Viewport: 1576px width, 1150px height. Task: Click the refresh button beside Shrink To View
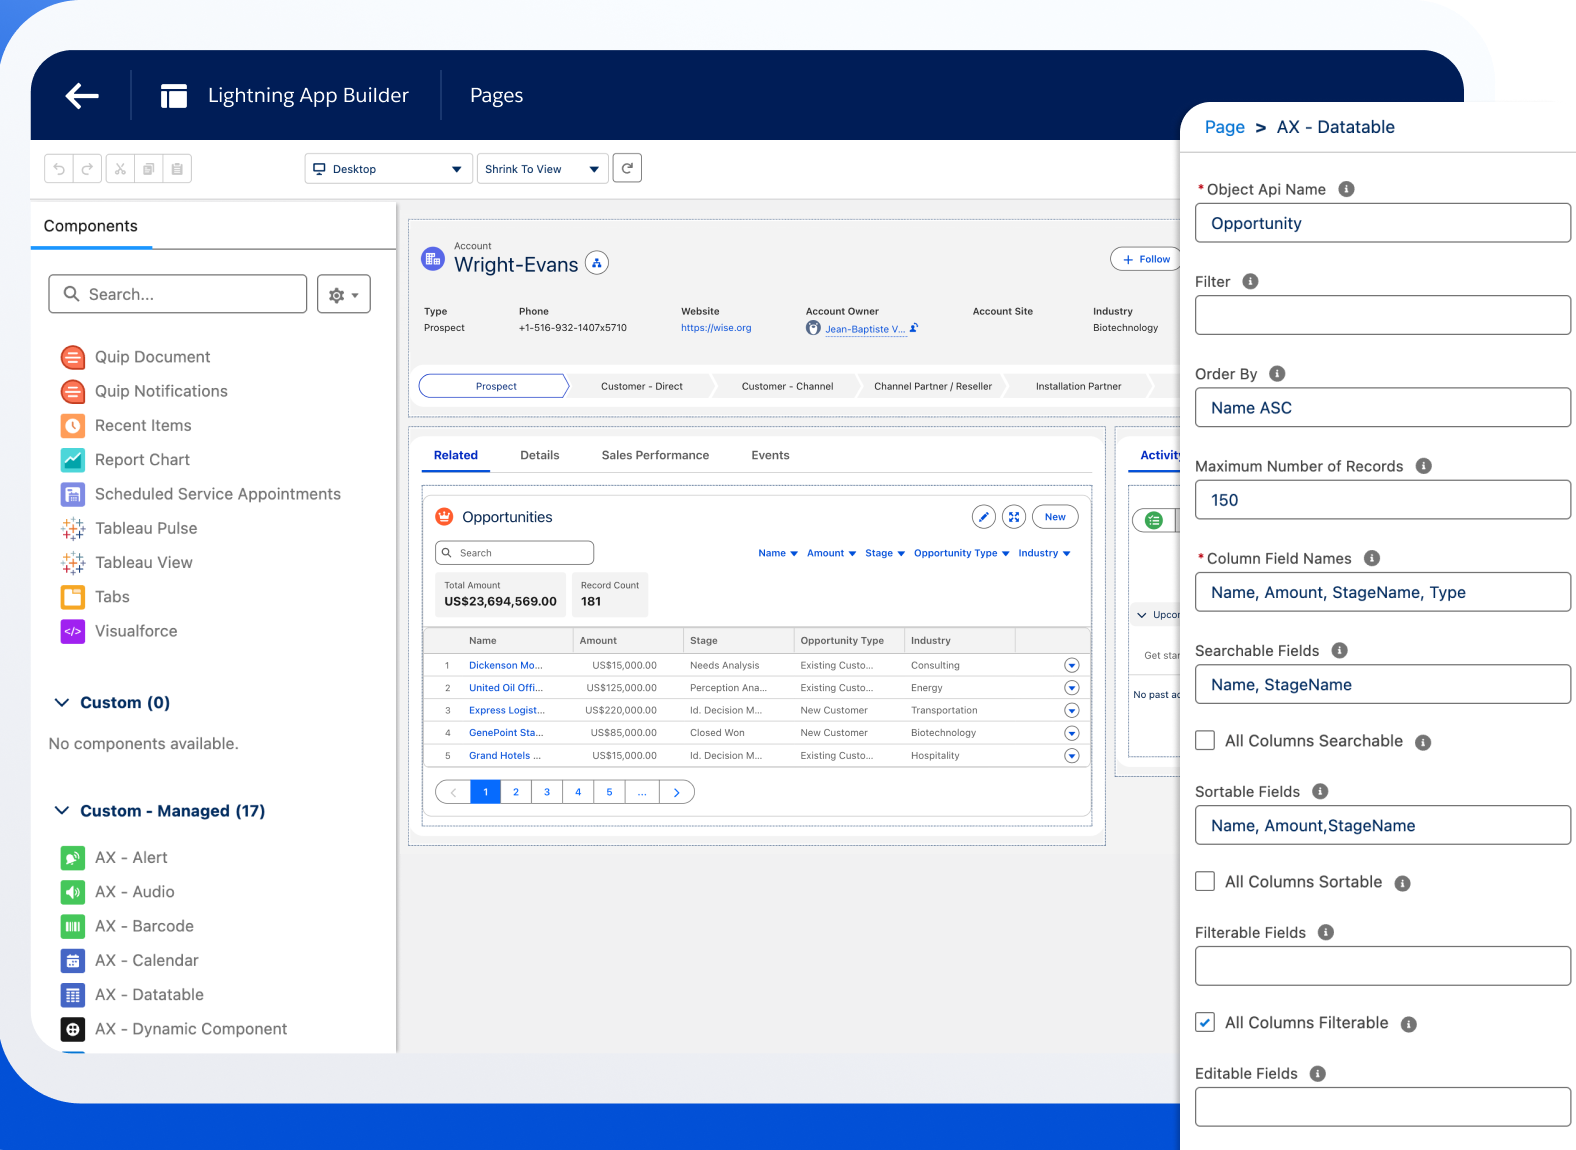(x=627, y=168)
